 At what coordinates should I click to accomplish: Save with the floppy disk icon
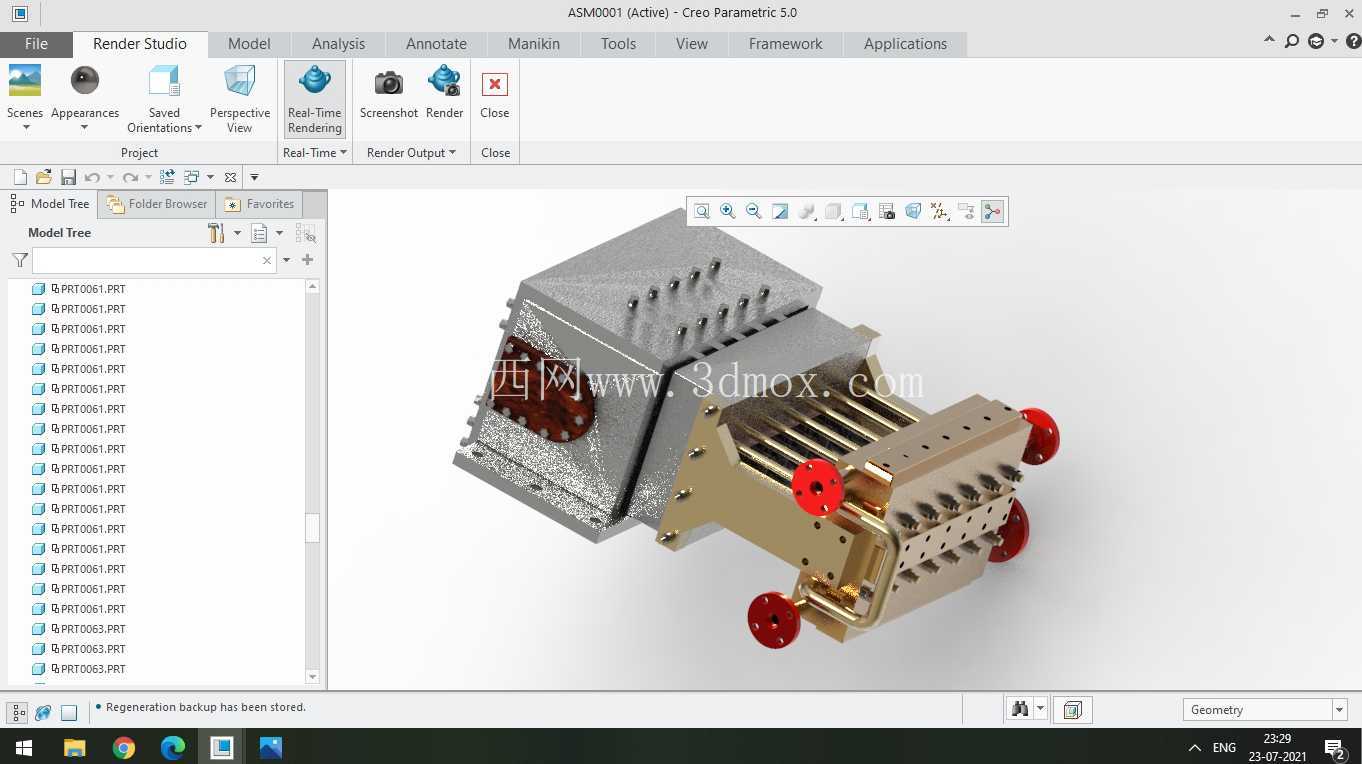click(68, 177)
